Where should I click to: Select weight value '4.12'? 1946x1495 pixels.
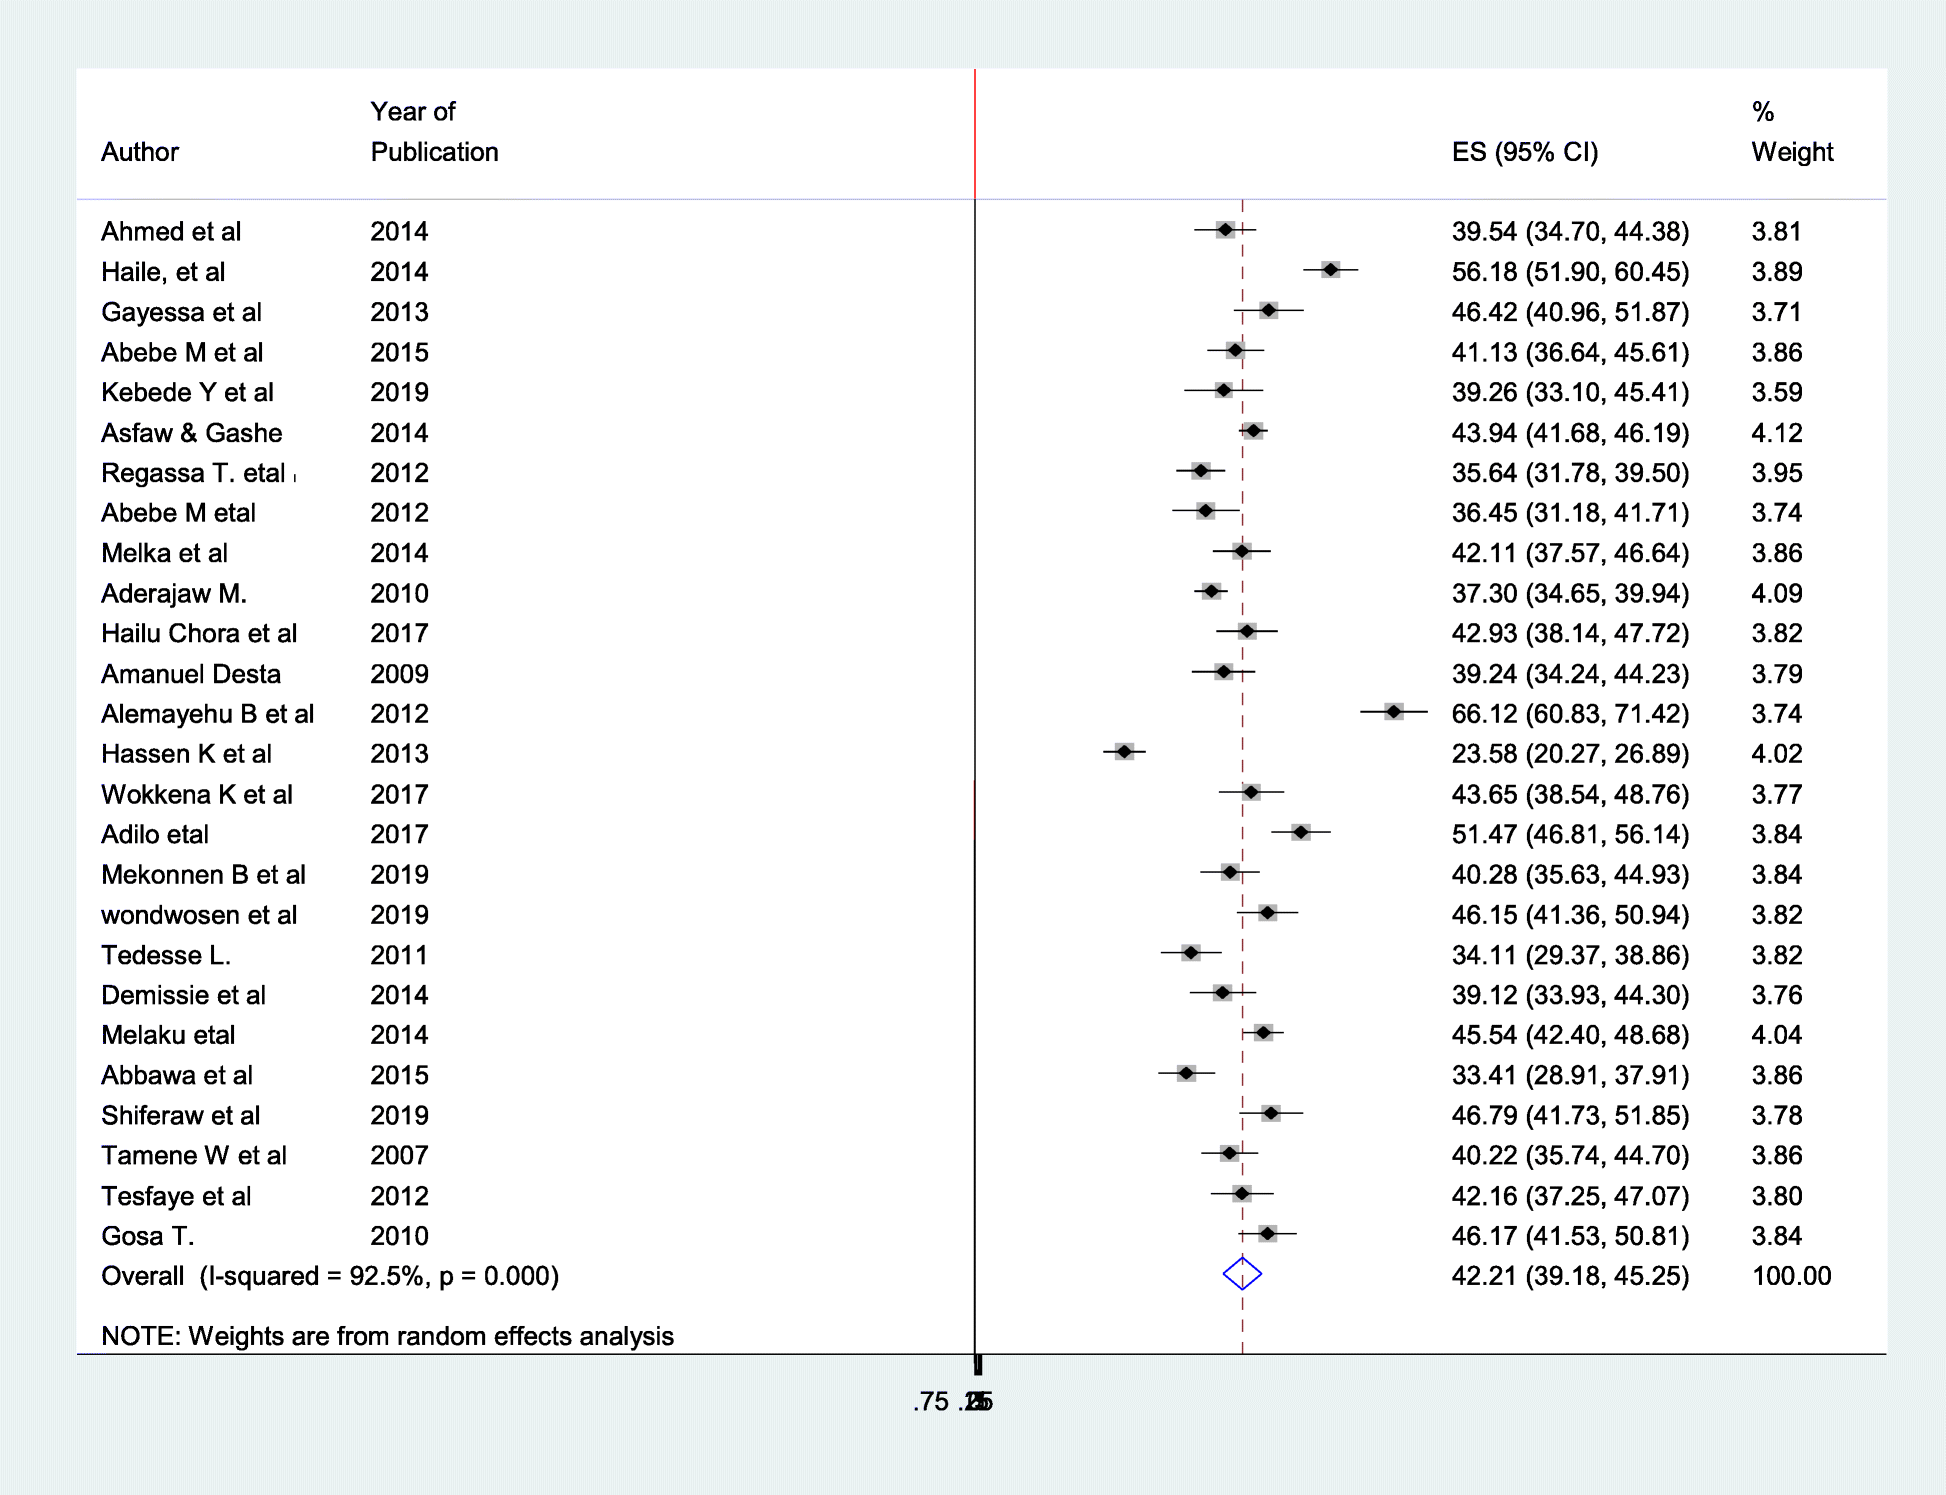[x=1777, y=433]
